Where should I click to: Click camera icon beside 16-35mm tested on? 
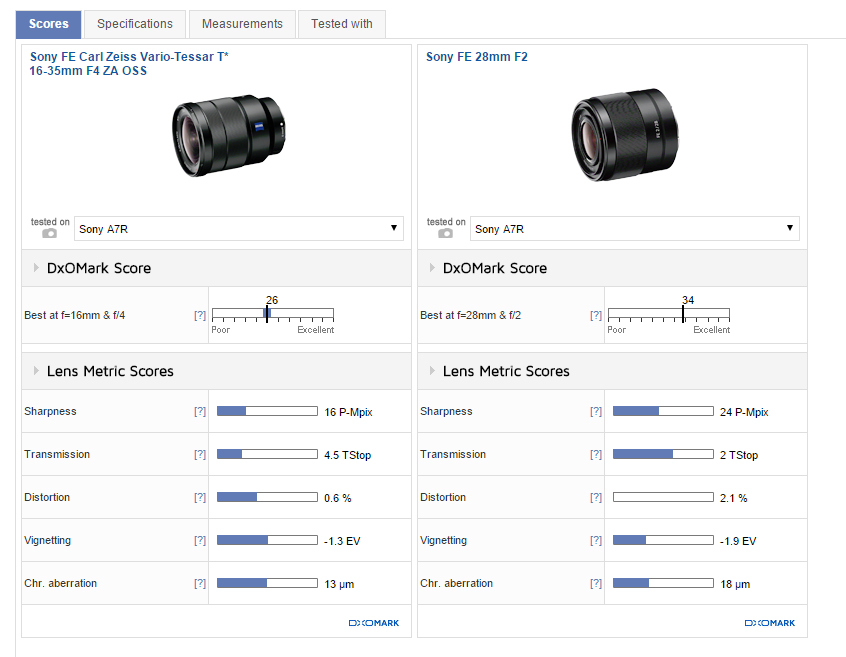(x=49, y=233)
